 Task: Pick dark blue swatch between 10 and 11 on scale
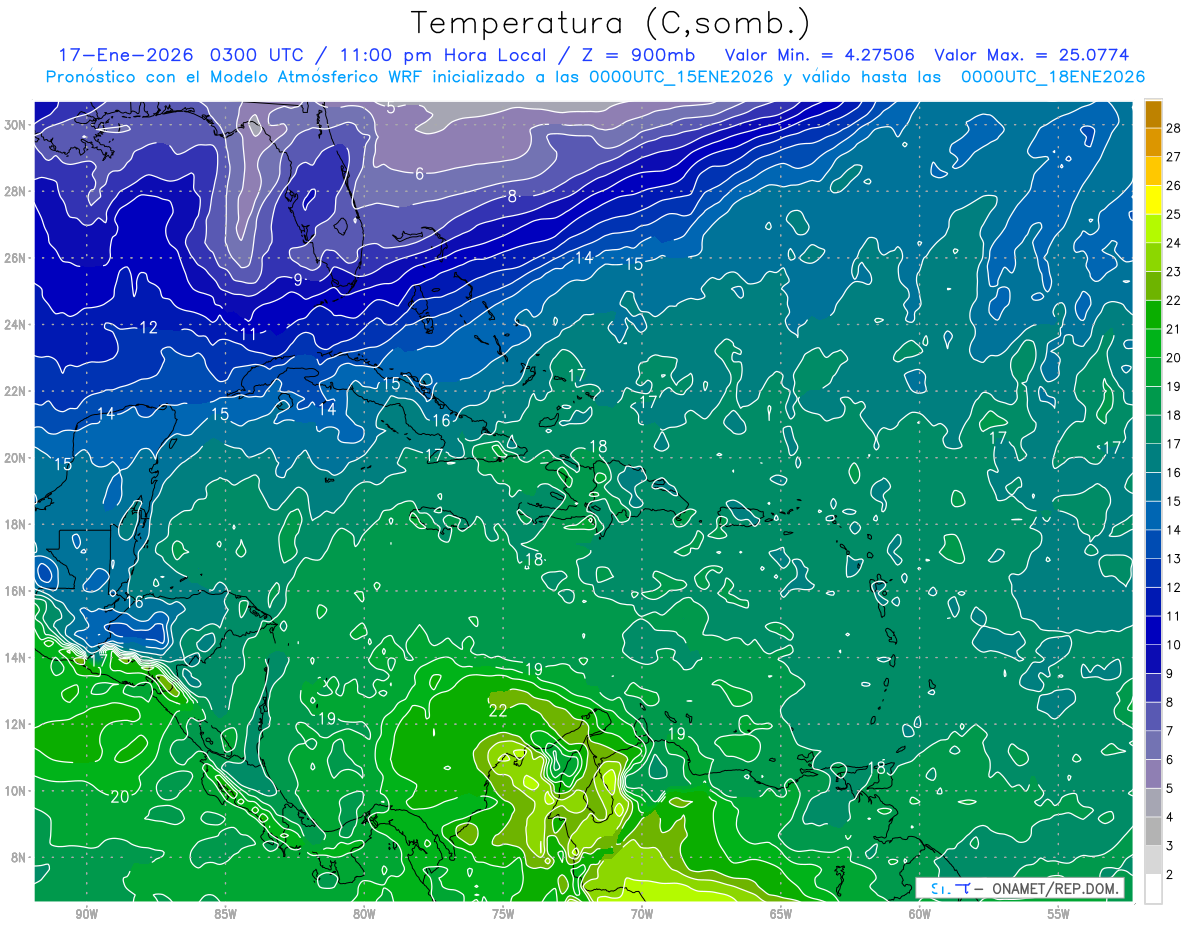click(x=1154, y=631)
